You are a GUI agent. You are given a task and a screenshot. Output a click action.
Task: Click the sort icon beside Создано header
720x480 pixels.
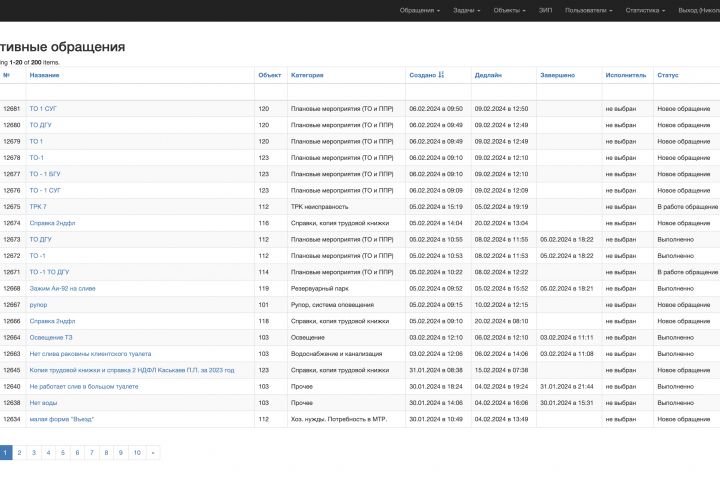pos(442,75)
